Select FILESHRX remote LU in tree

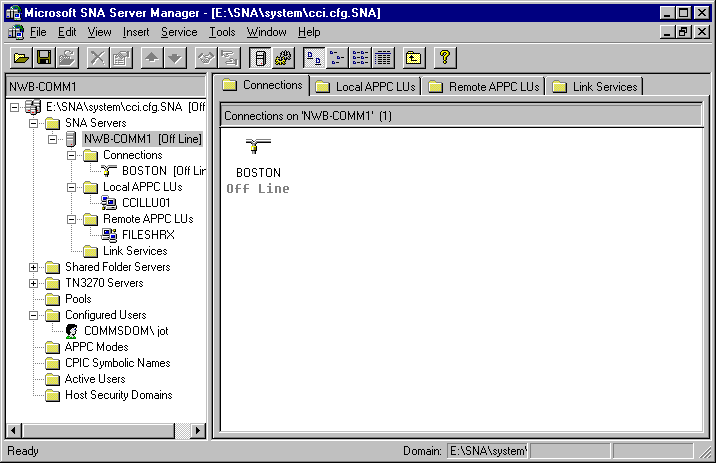point(147,235)
